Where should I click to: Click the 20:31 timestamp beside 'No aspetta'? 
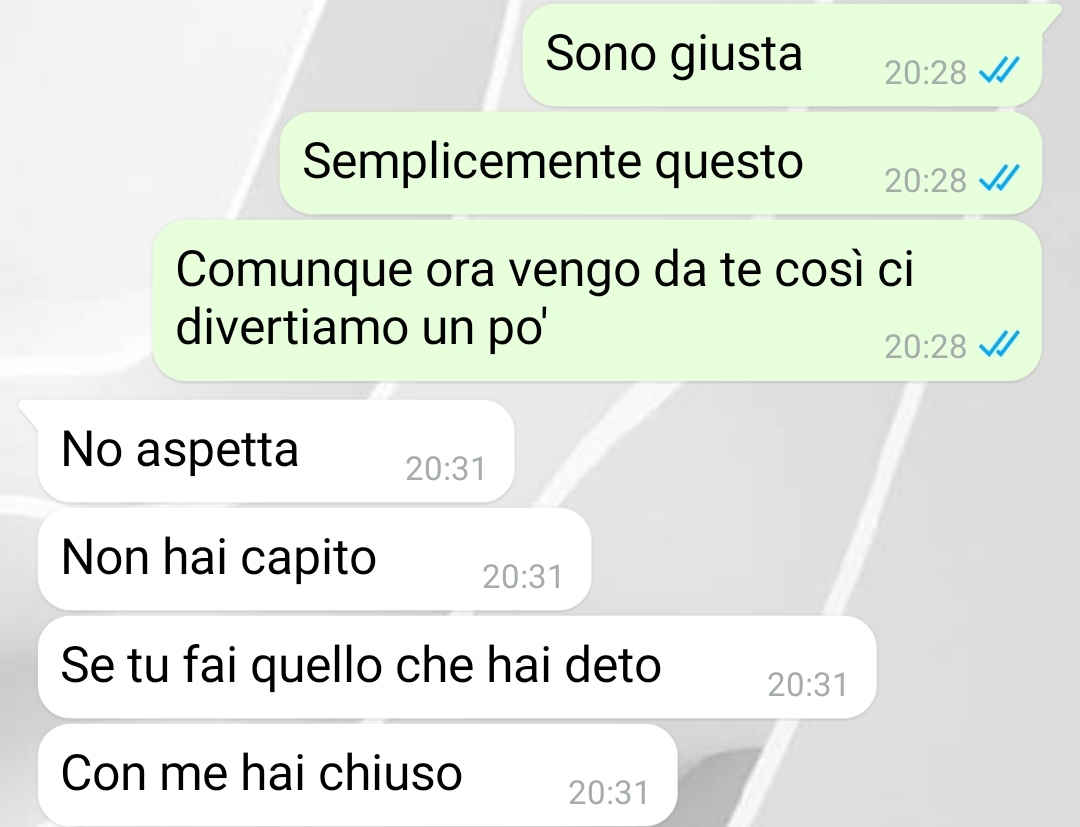point(446,469)
